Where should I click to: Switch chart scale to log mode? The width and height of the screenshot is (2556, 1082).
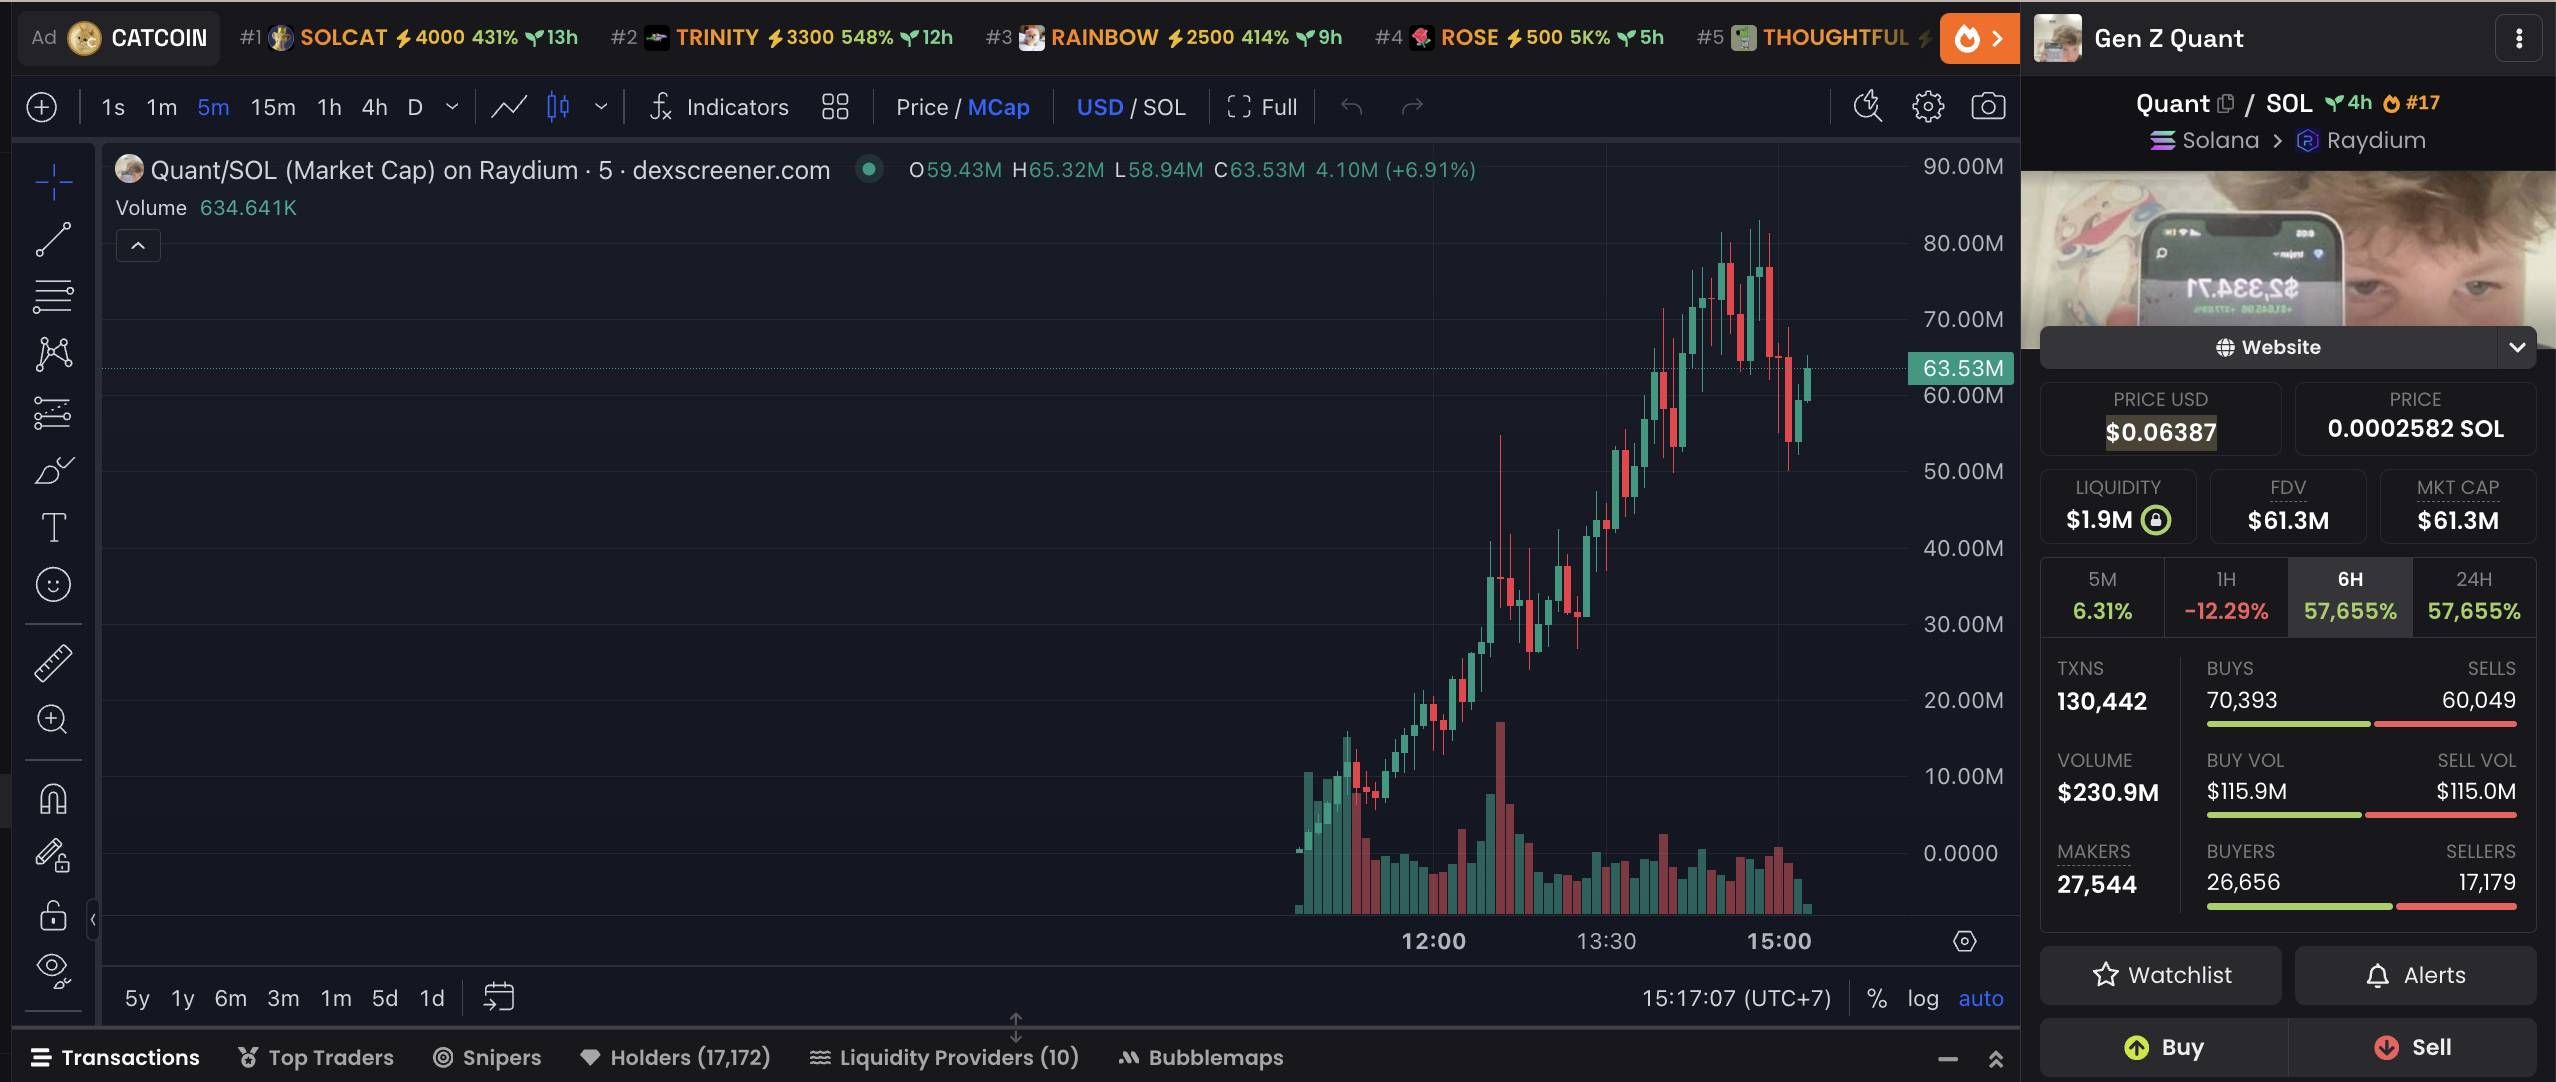(1922, 997)
